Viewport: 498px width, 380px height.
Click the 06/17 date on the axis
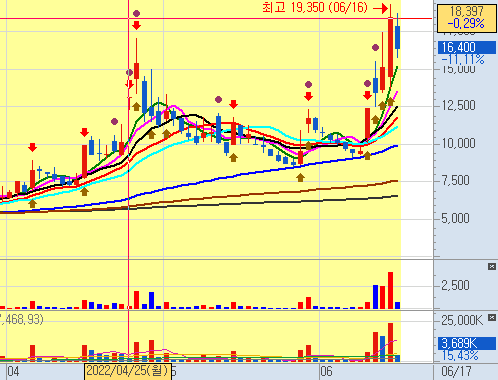tap(456, 371)
